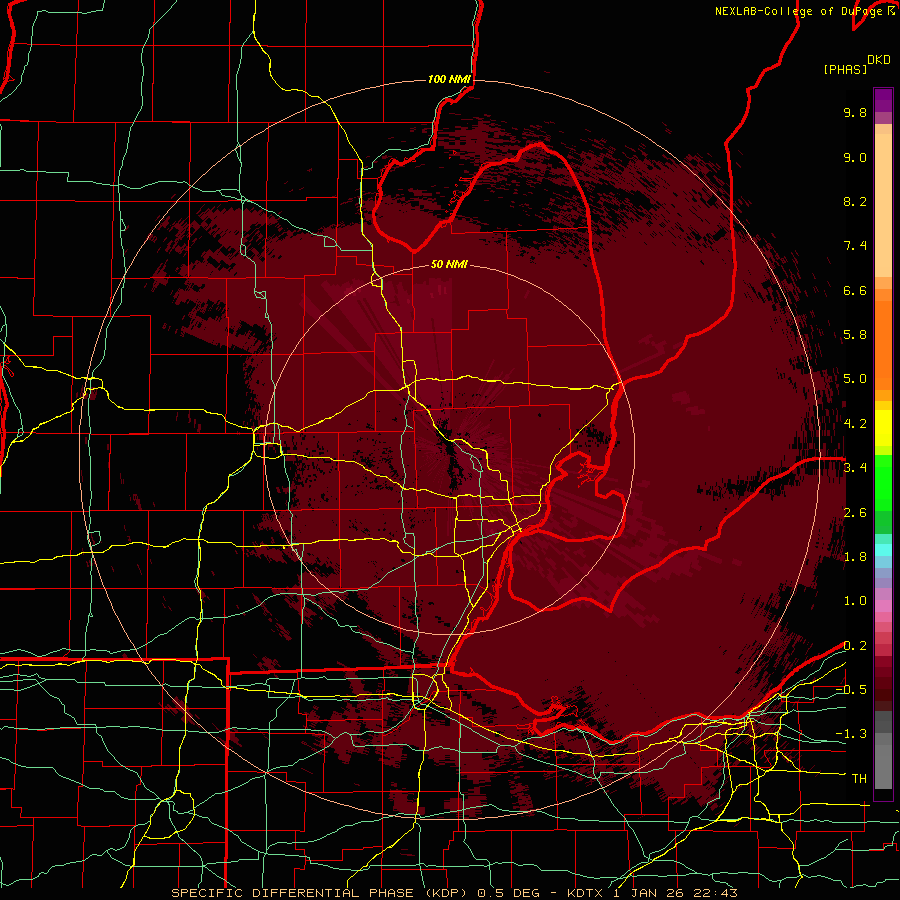Click the purple segment atop the color bar

coord(883,100)
